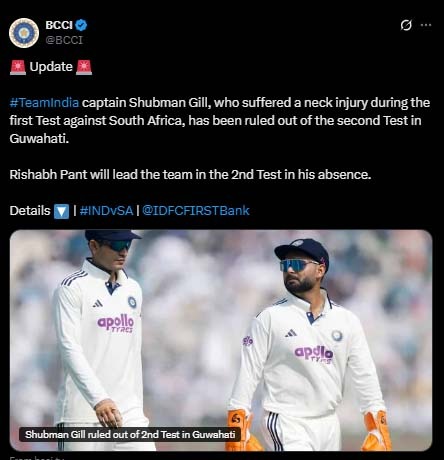Click the down-arrow emoji next to Details
The image size is (444, 460).
pos(61,211)
